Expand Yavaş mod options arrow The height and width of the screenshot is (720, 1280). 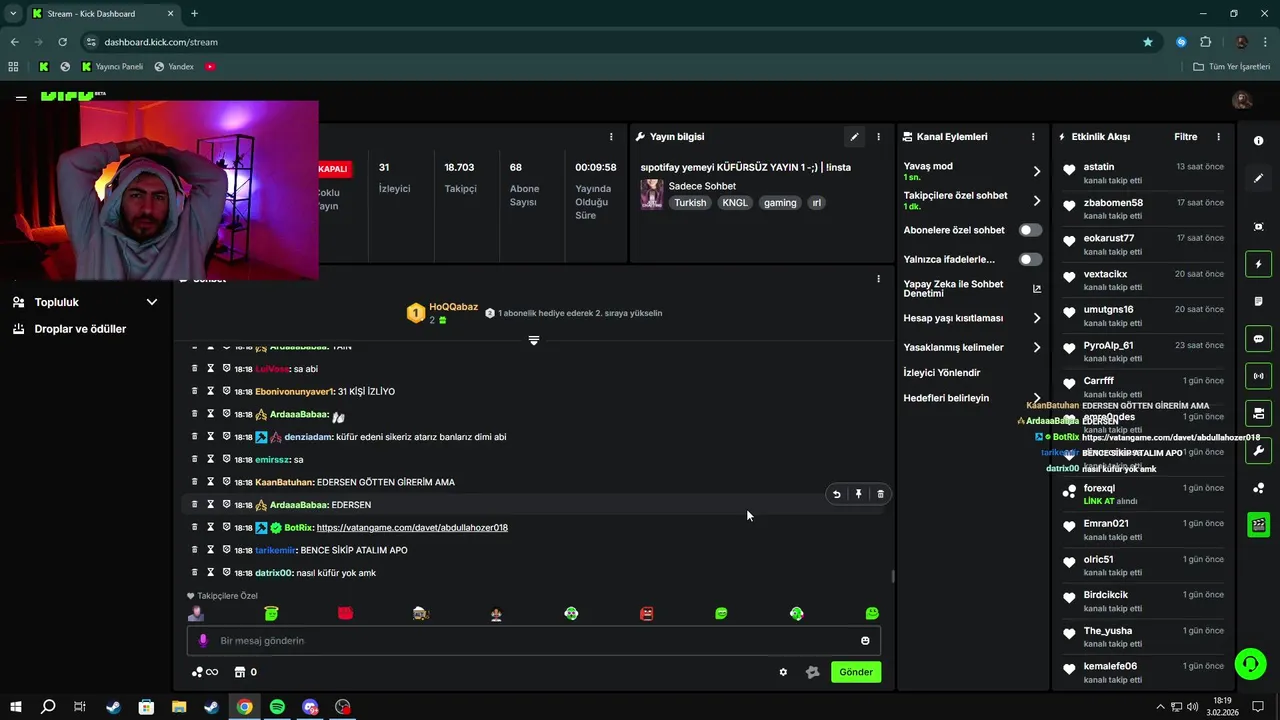[1036, 171]
